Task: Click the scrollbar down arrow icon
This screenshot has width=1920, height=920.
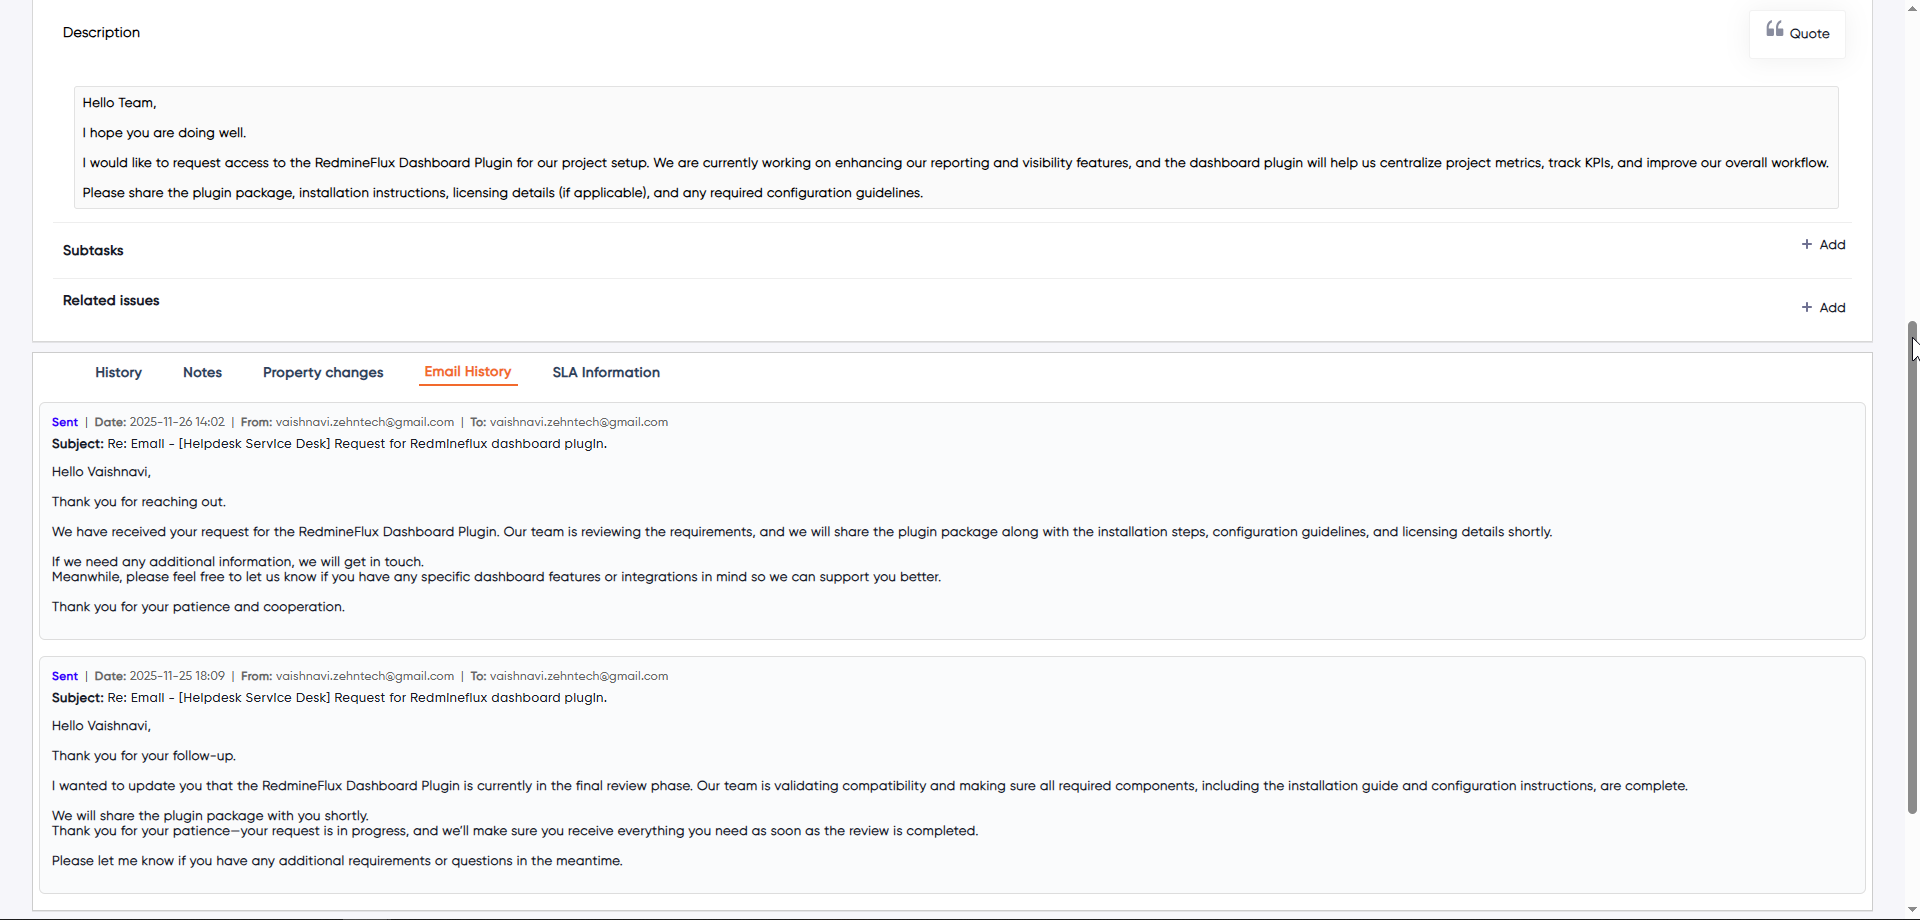Action: (1912, 909)
